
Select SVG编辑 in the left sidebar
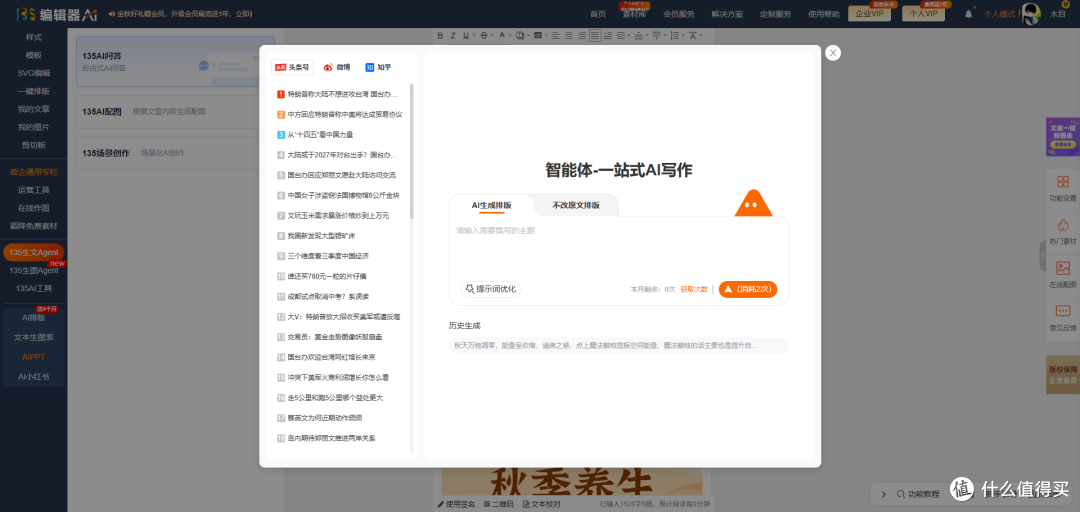coord(33,72)
